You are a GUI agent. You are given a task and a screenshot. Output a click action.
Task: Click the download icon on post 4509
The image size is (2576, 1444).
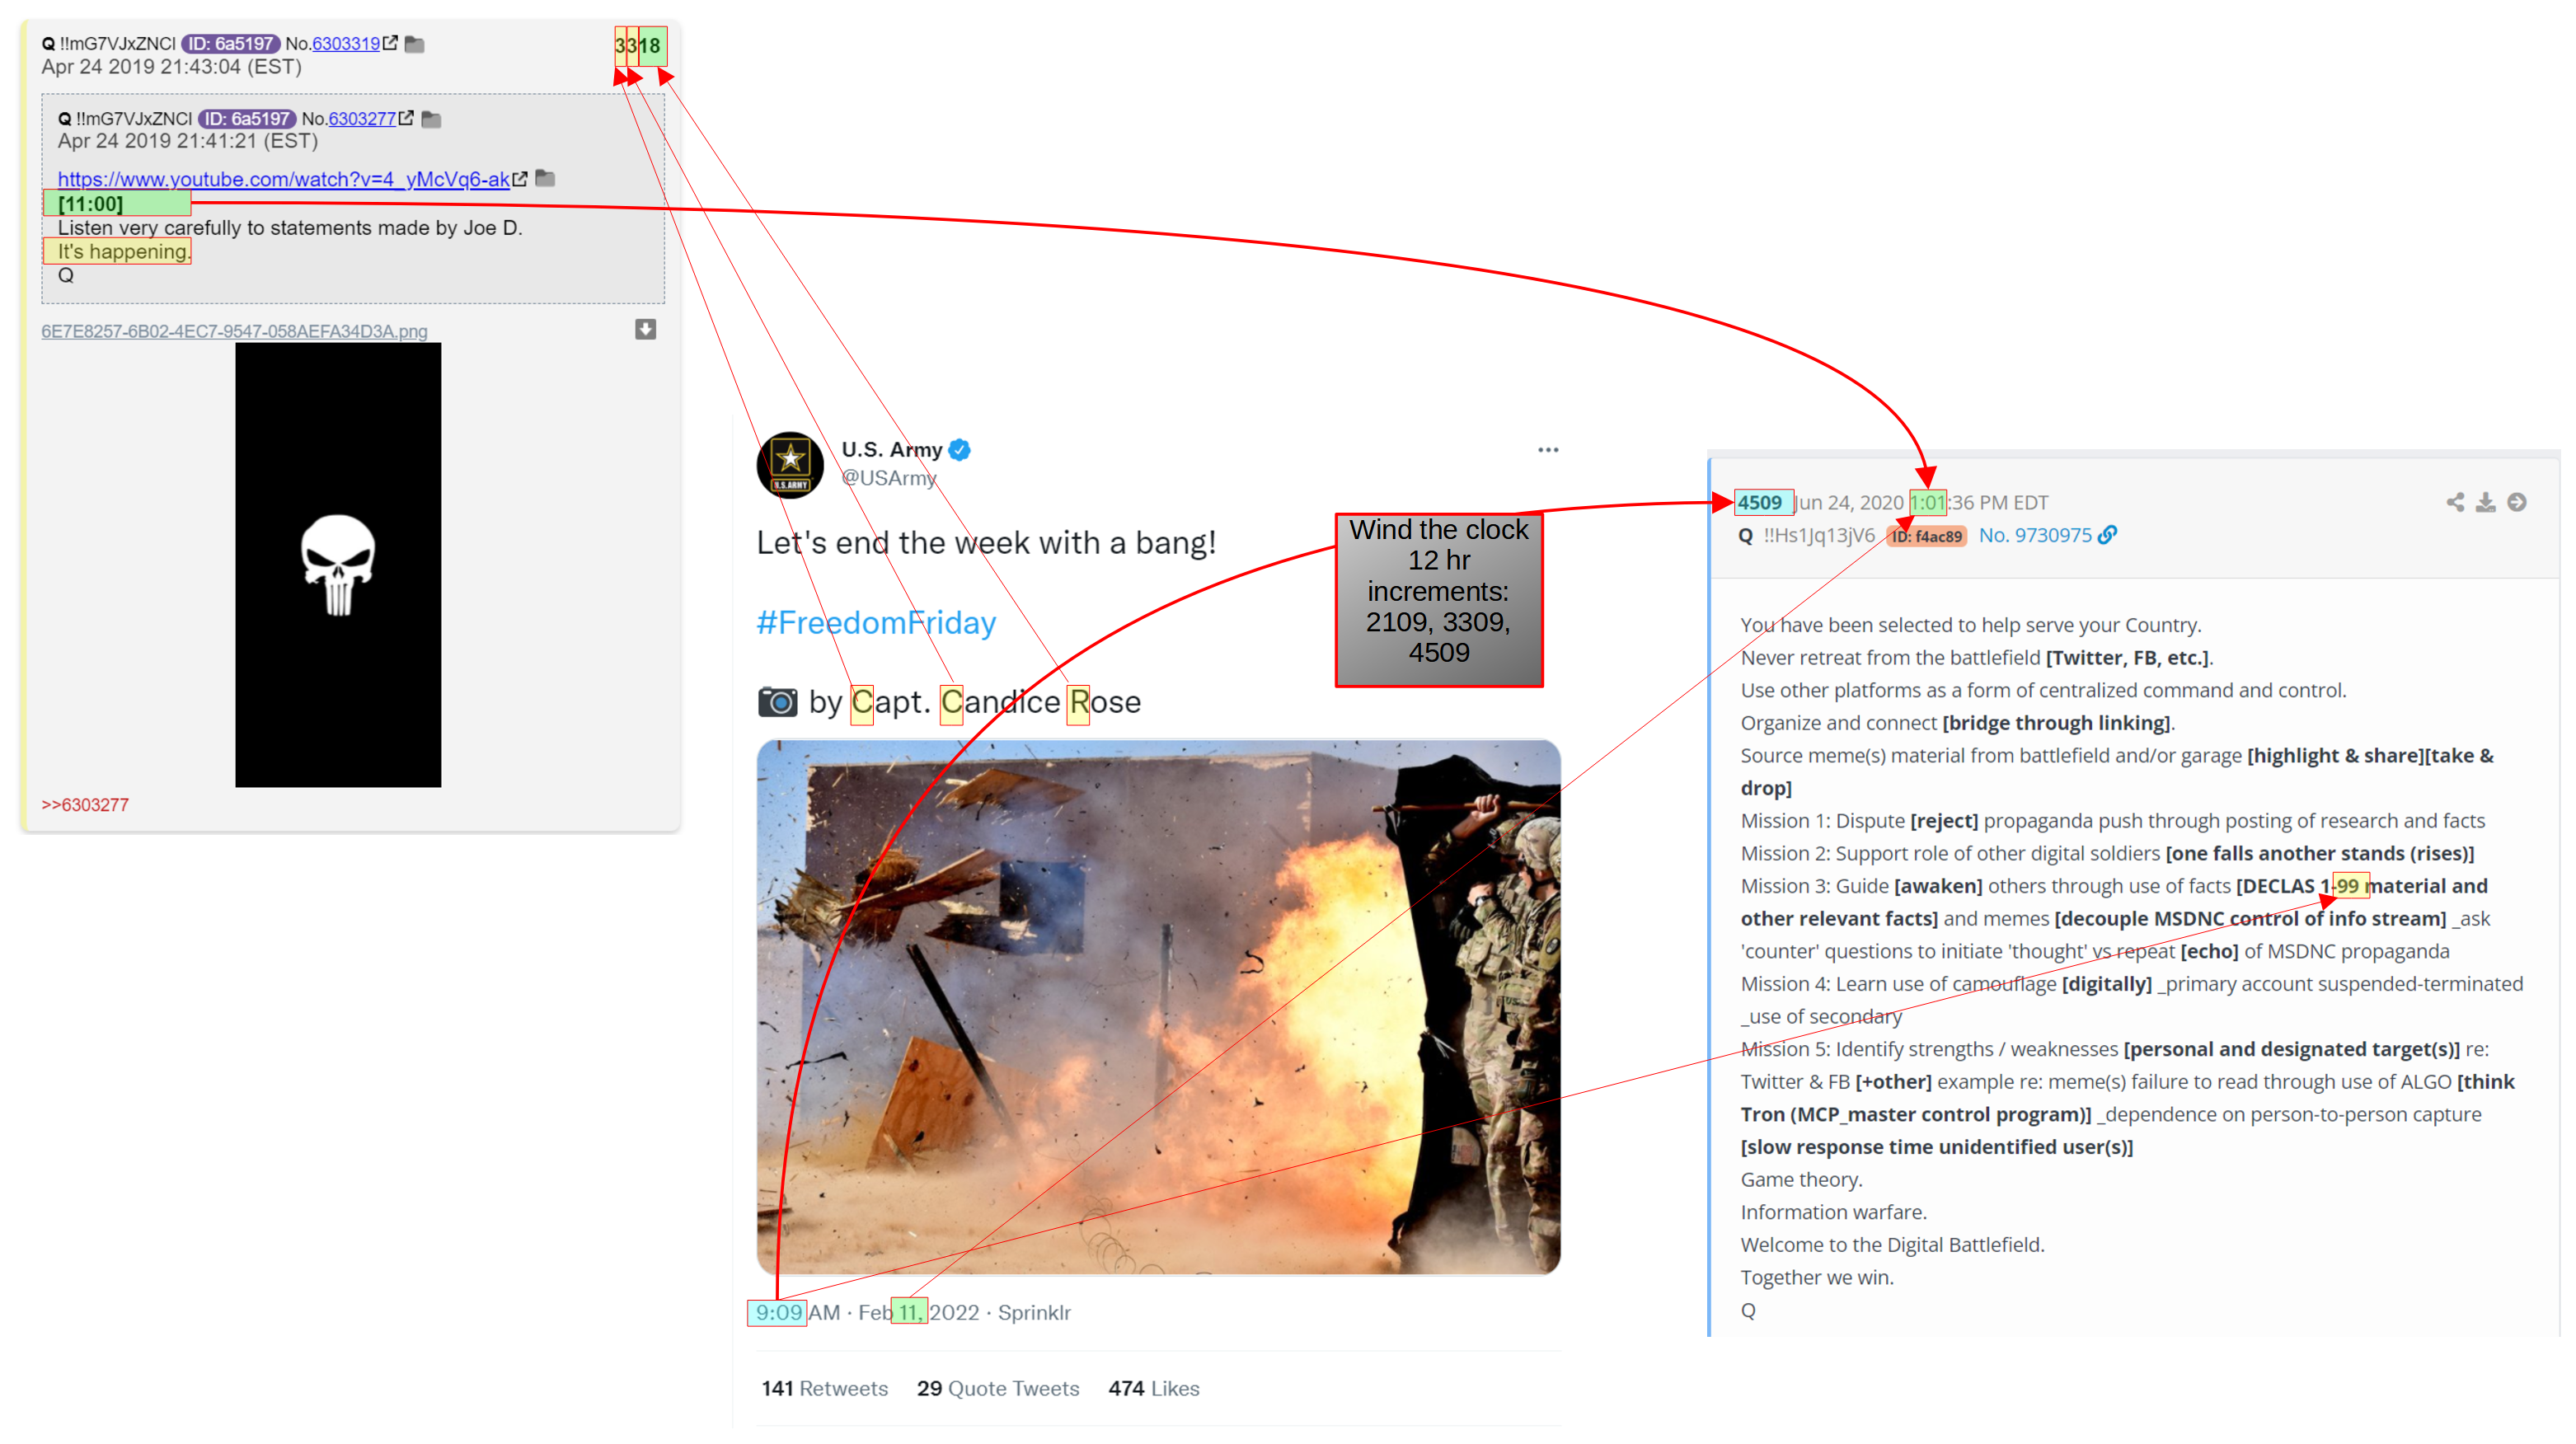point(2486,502)
